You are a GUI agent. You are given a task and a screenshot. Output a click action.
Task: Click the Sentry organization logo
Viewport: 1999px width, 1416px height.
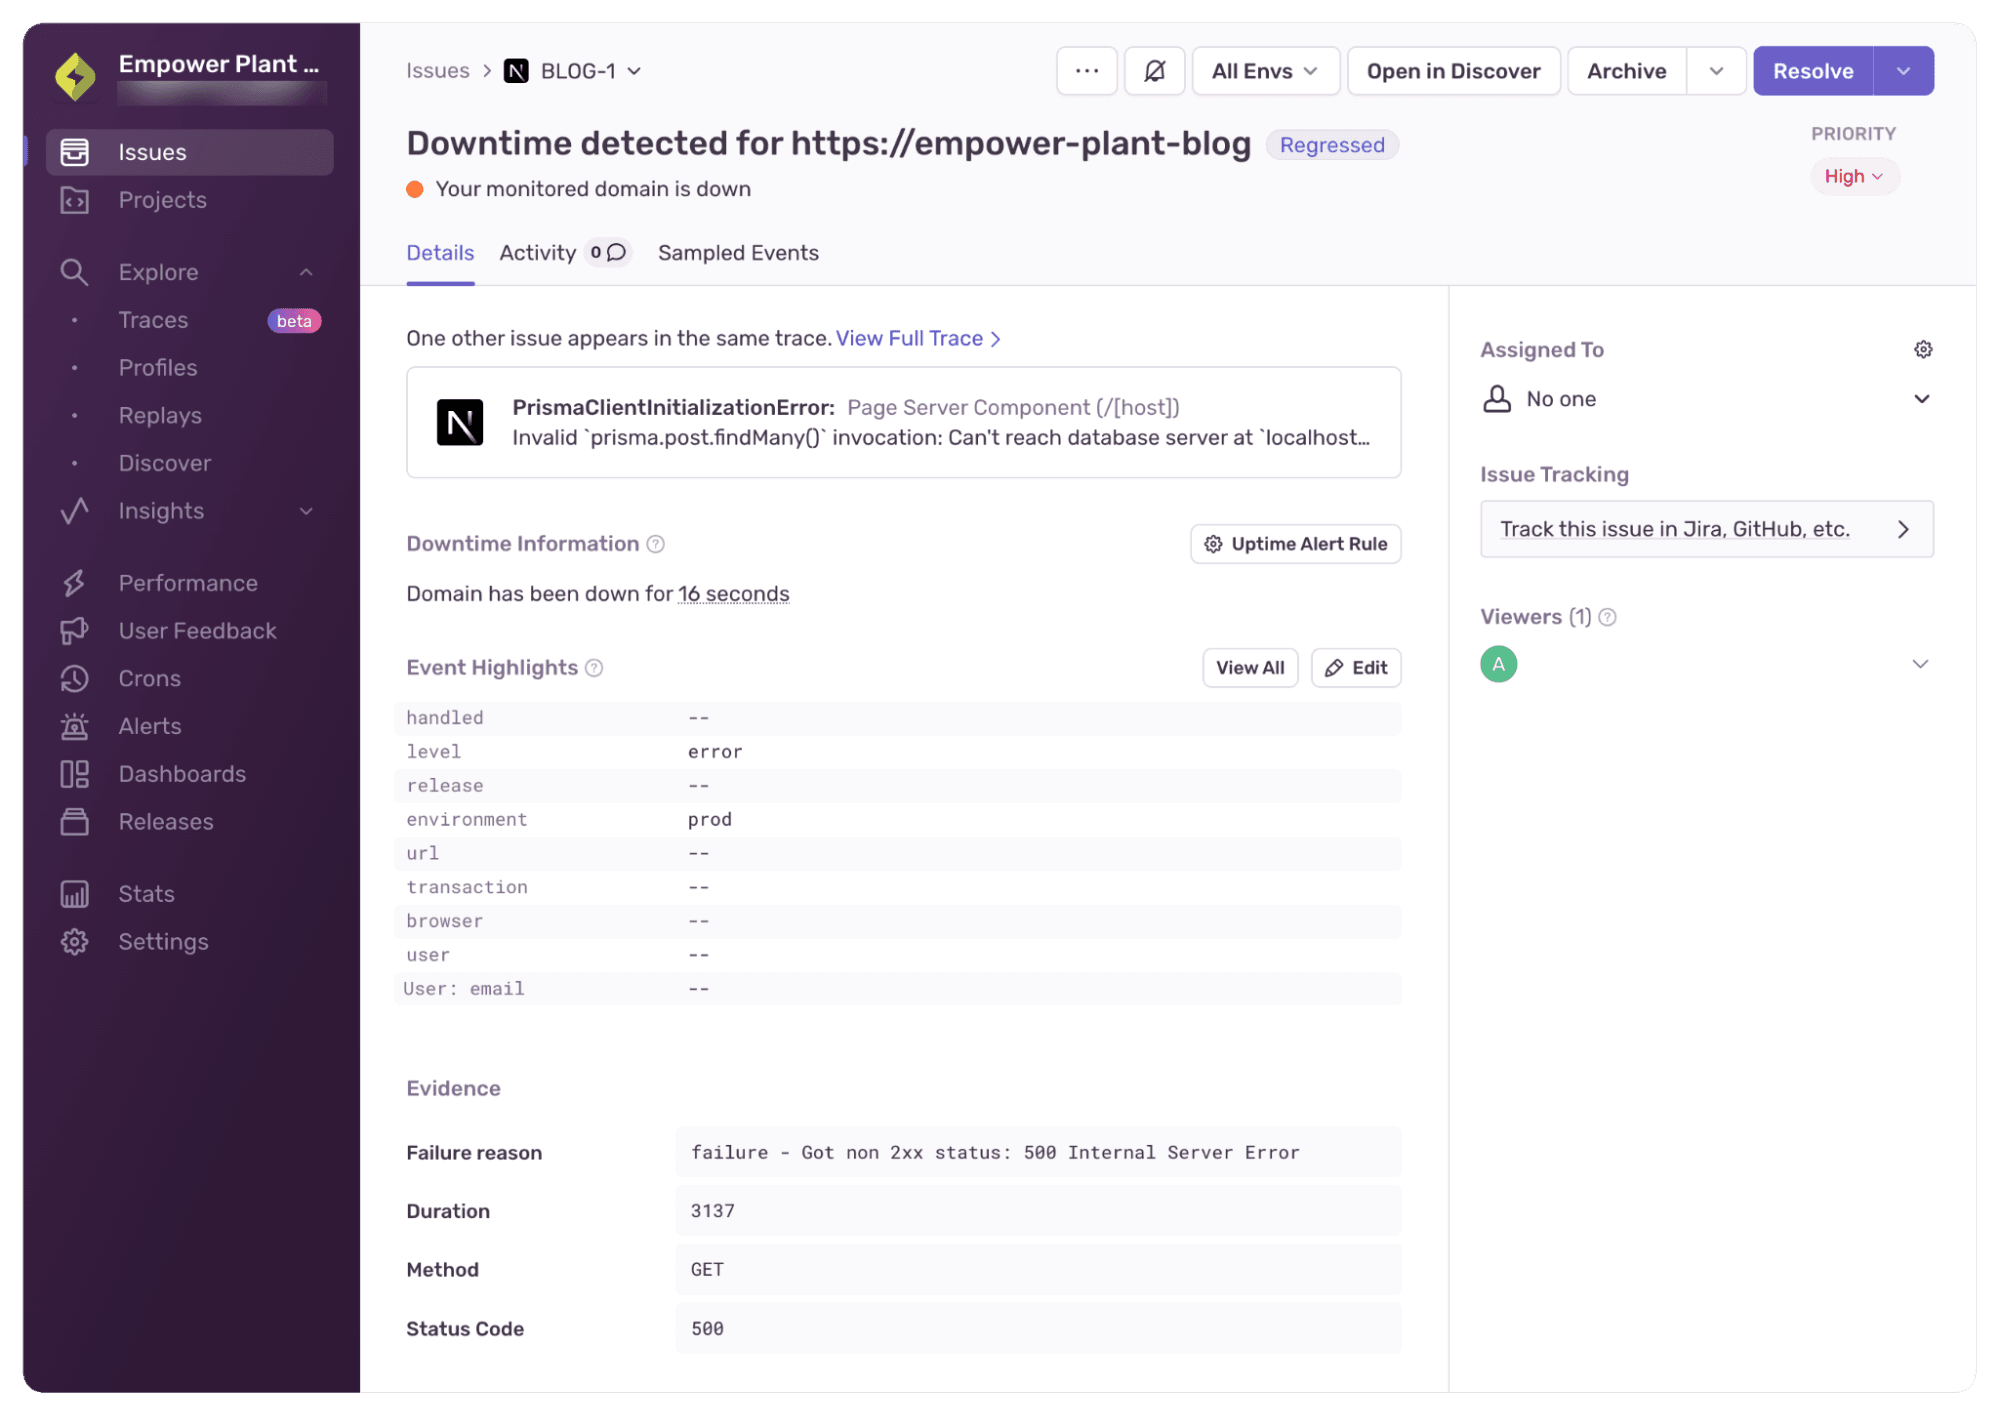point(75,76)
